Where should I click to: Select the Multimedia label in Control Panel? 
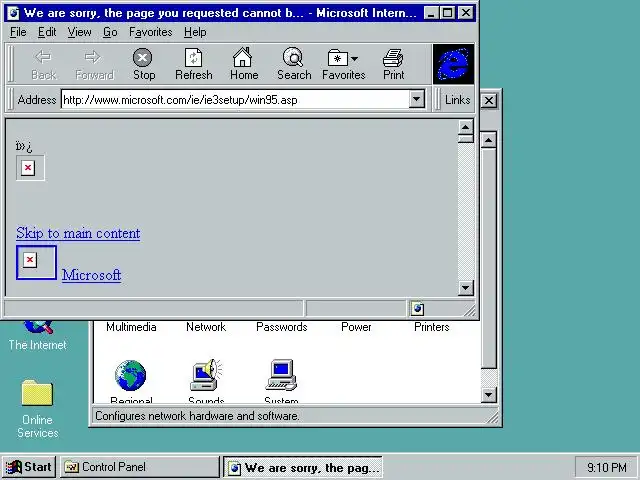[x=131, y=327]
